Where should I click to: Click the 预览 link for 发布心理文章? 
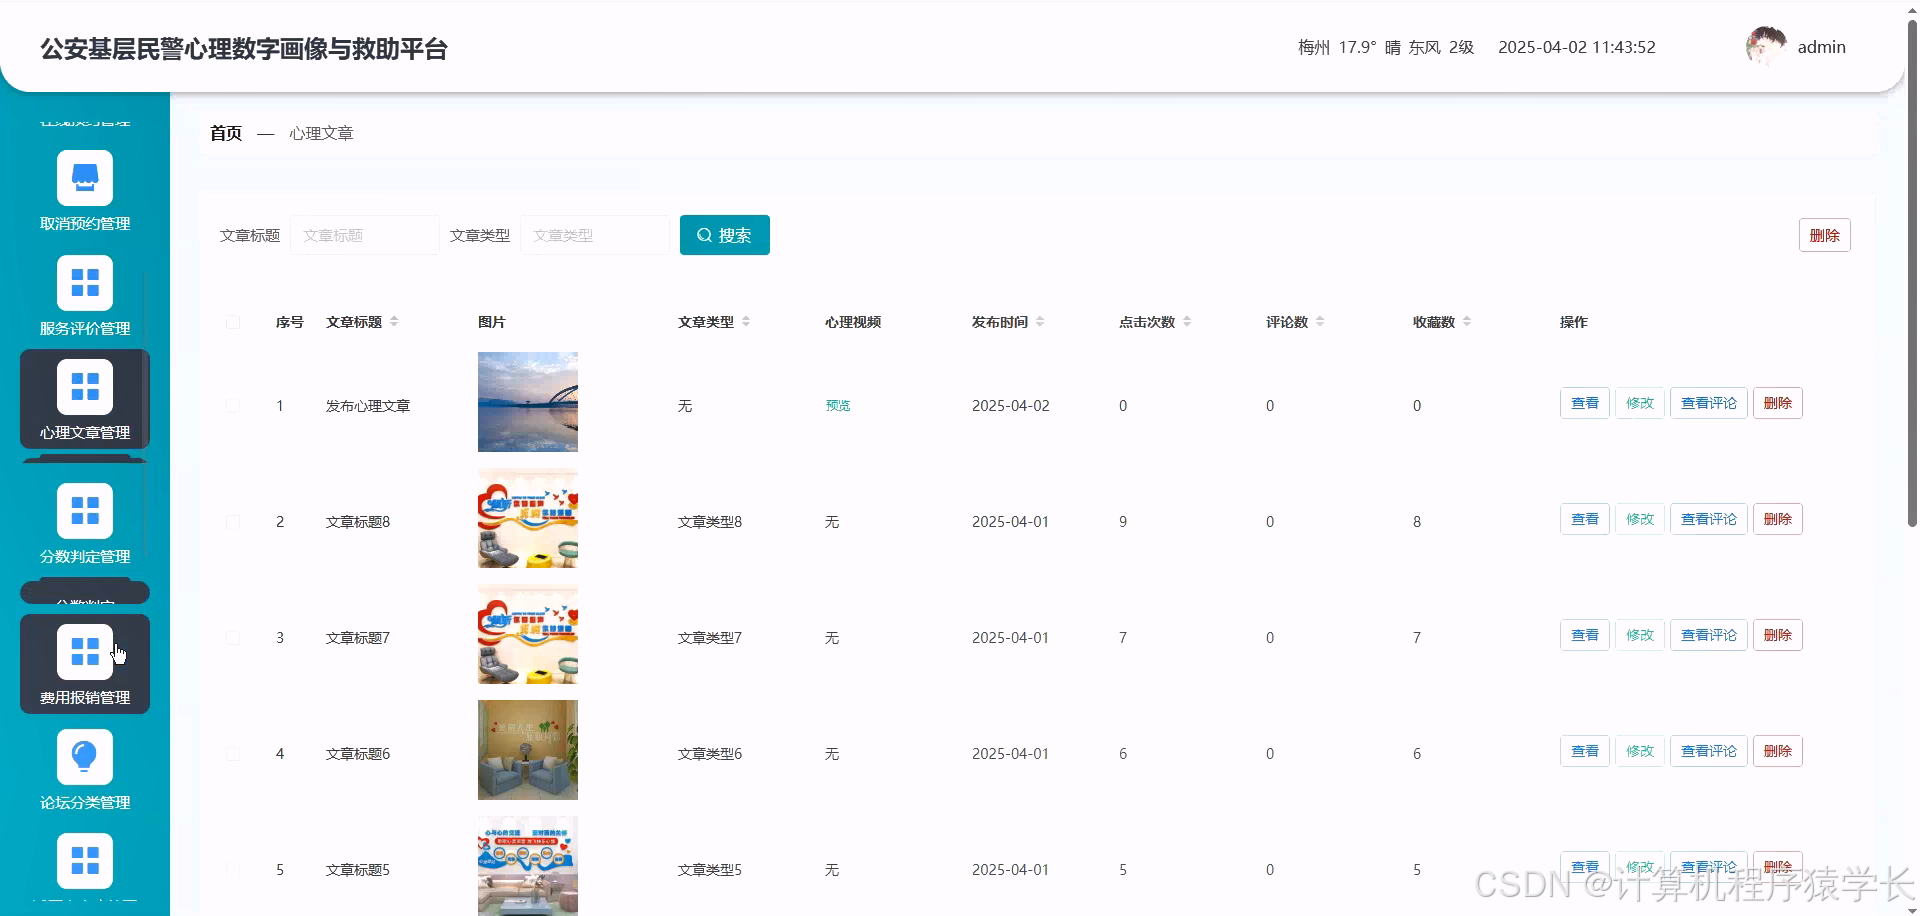click(837, 405)
